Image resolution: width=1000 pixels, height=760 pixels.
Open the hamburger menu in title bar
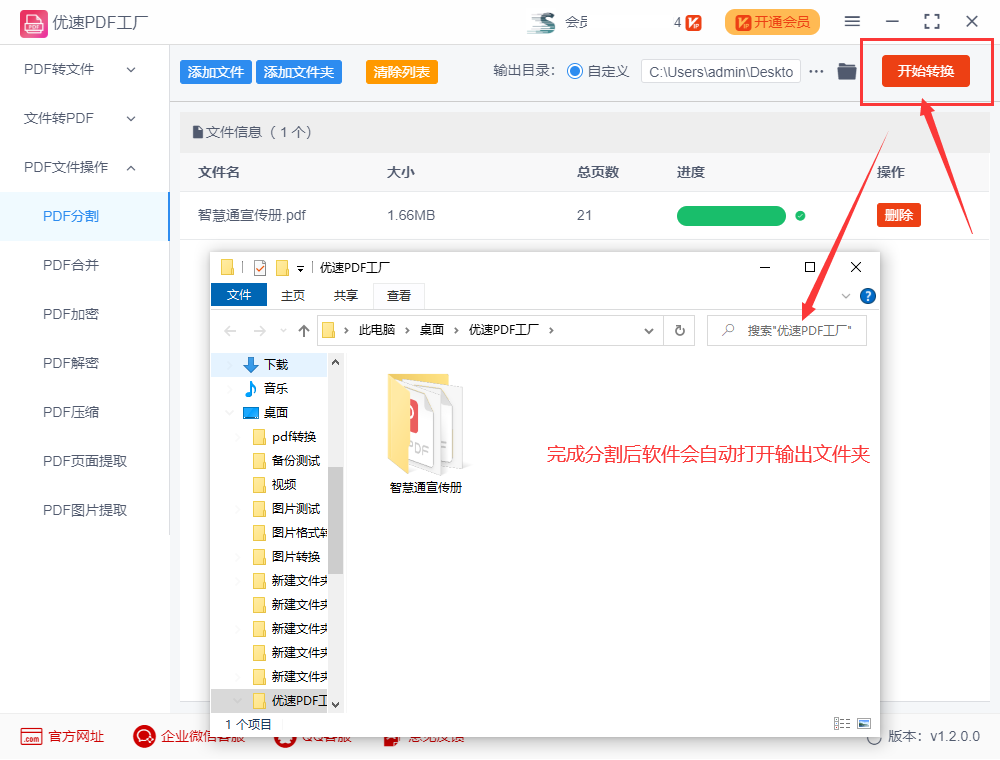(852, 22)
